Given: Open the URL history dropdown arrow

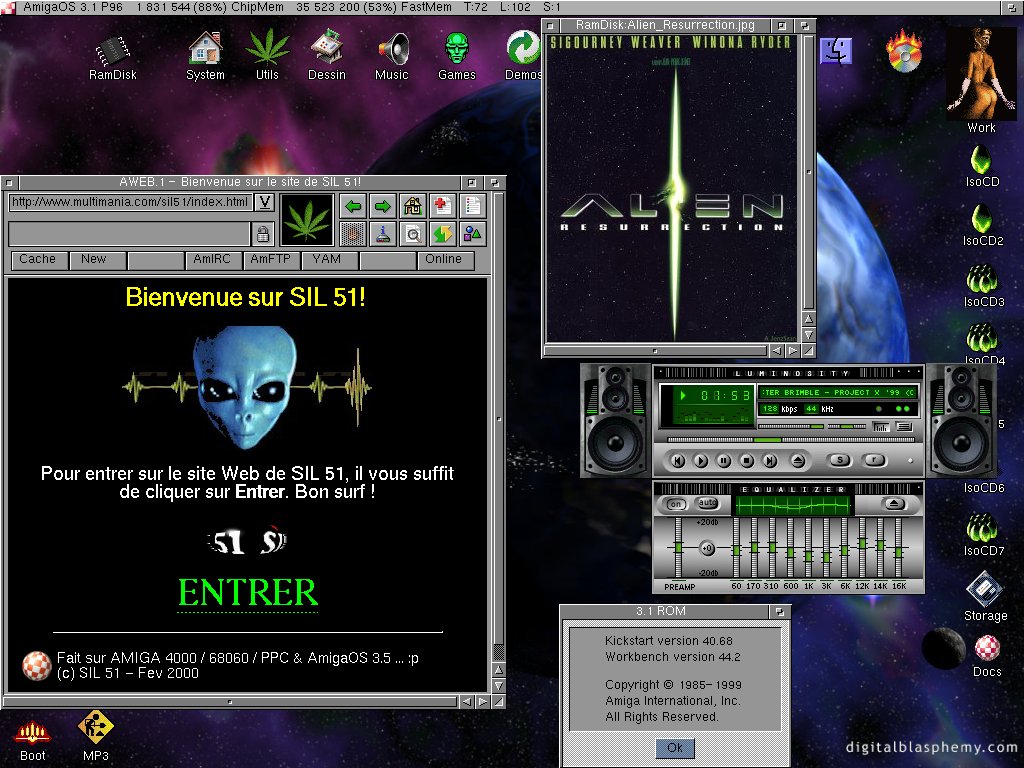Looking at the screenshot, I should (x=264, y=203).
